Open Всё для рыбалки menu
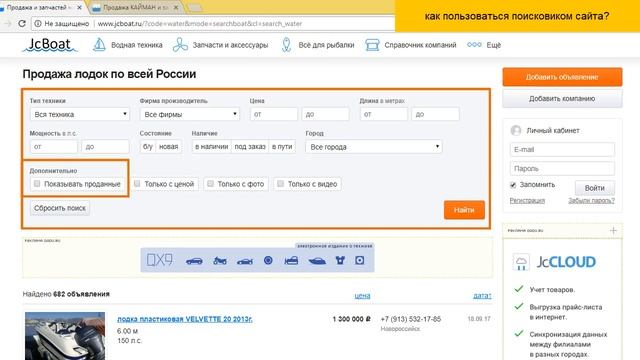Screen dimensions: 640x360 [x=326, y=45]
